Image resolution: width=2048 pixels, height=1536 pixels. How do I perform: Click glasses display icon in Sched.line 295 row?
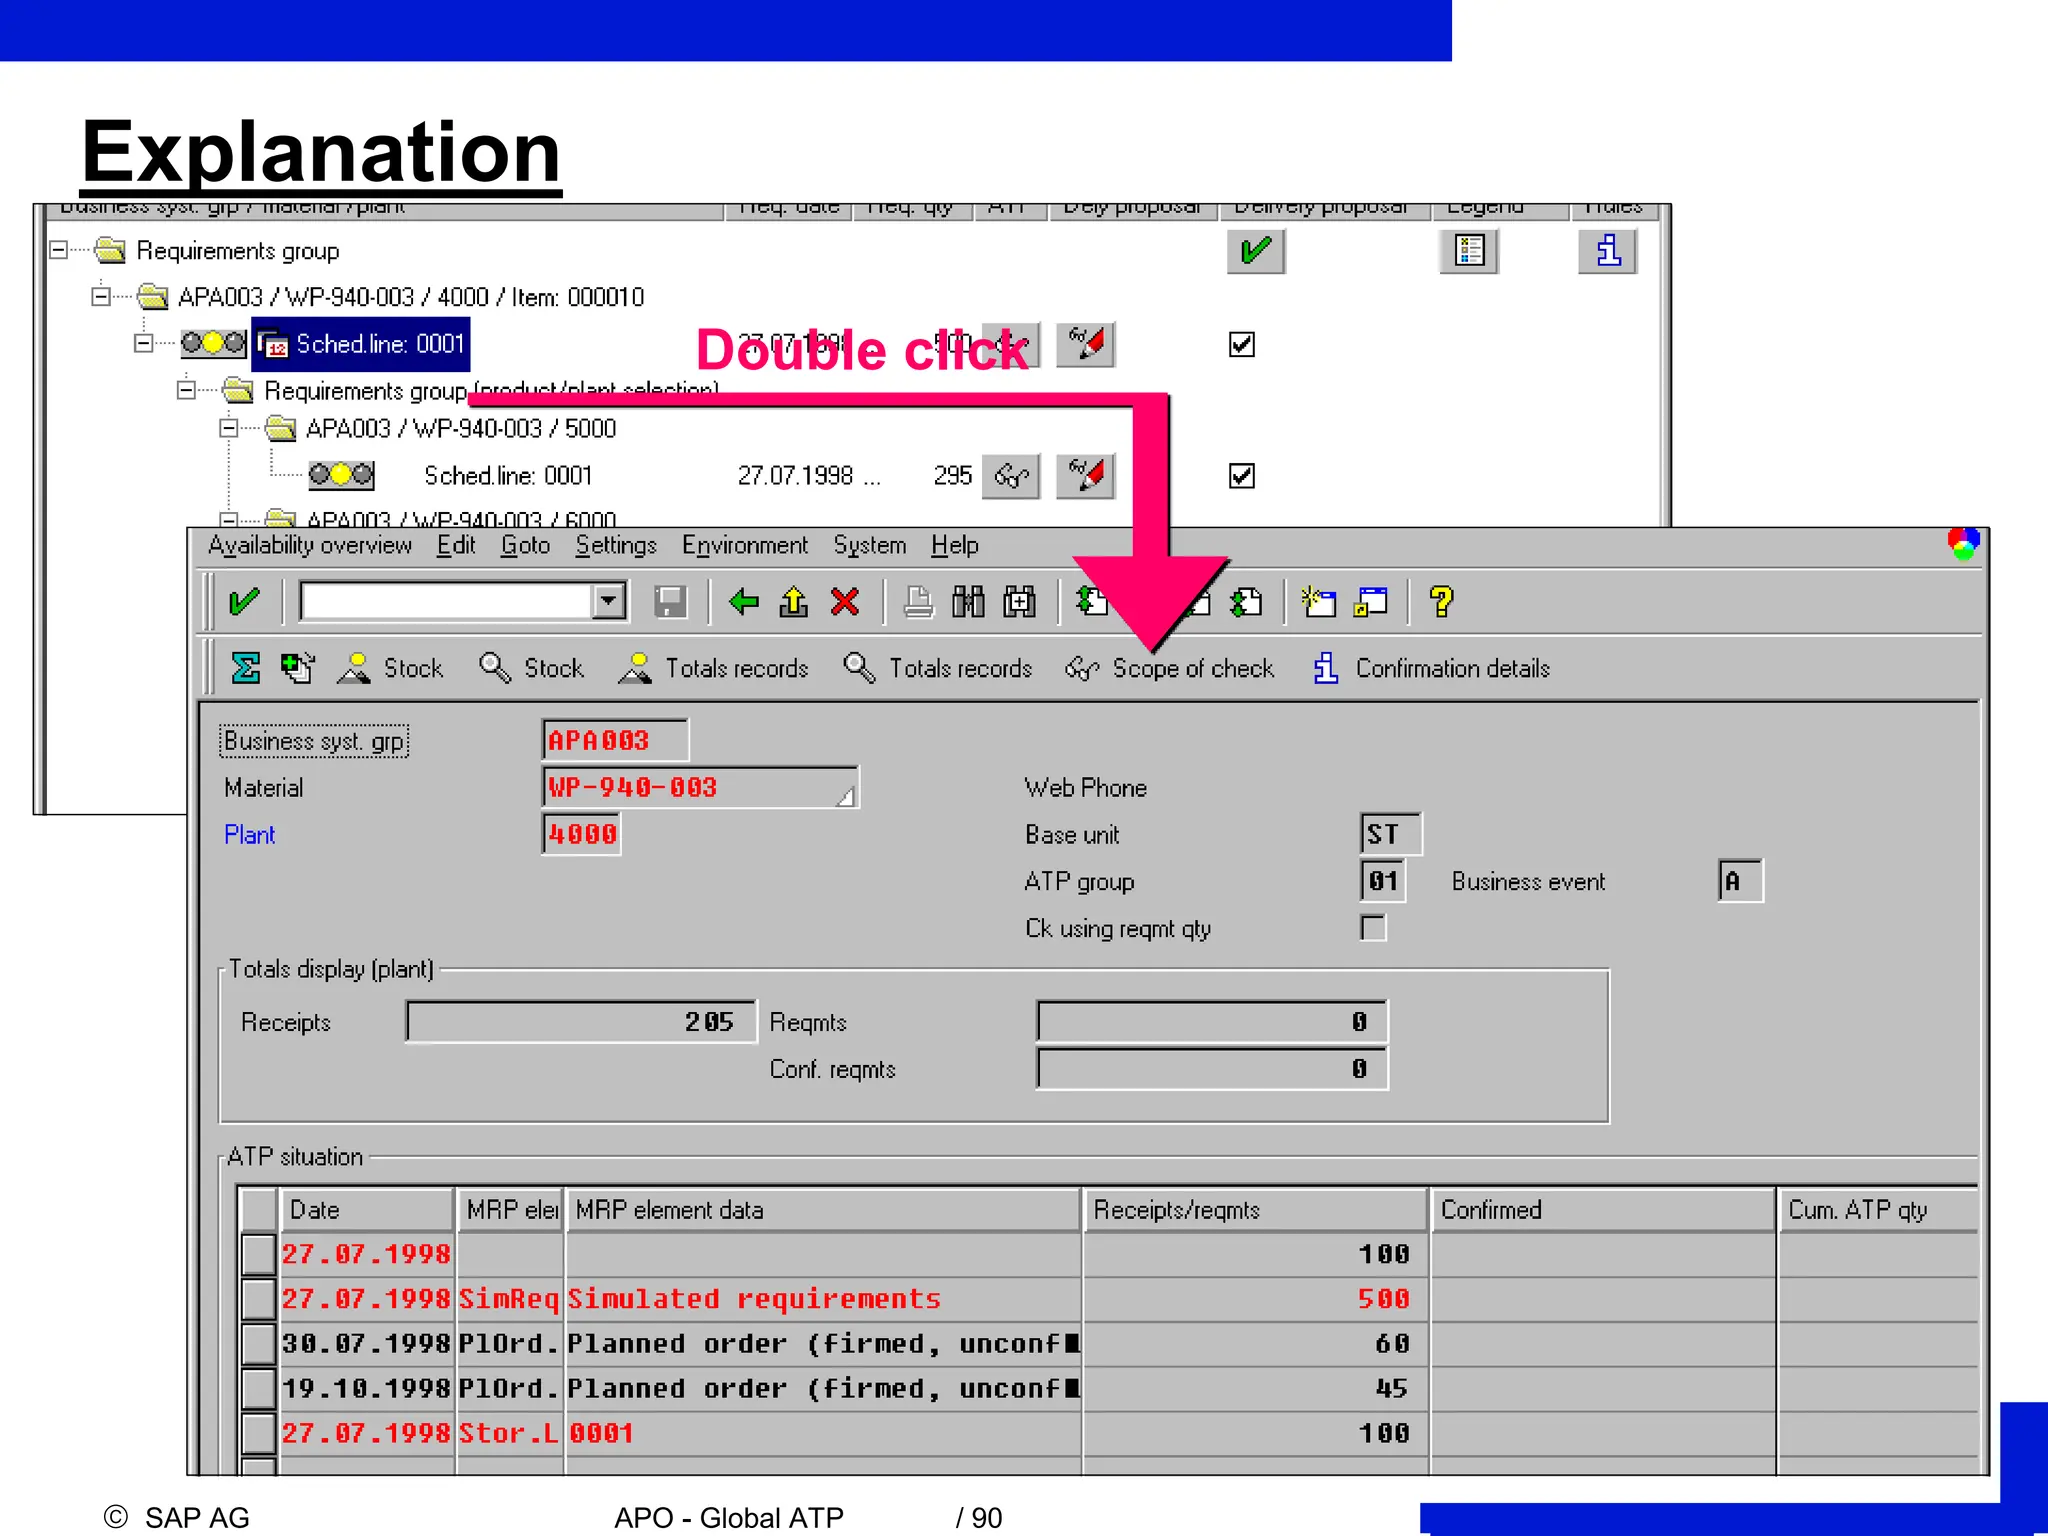tap(1011, 476)
